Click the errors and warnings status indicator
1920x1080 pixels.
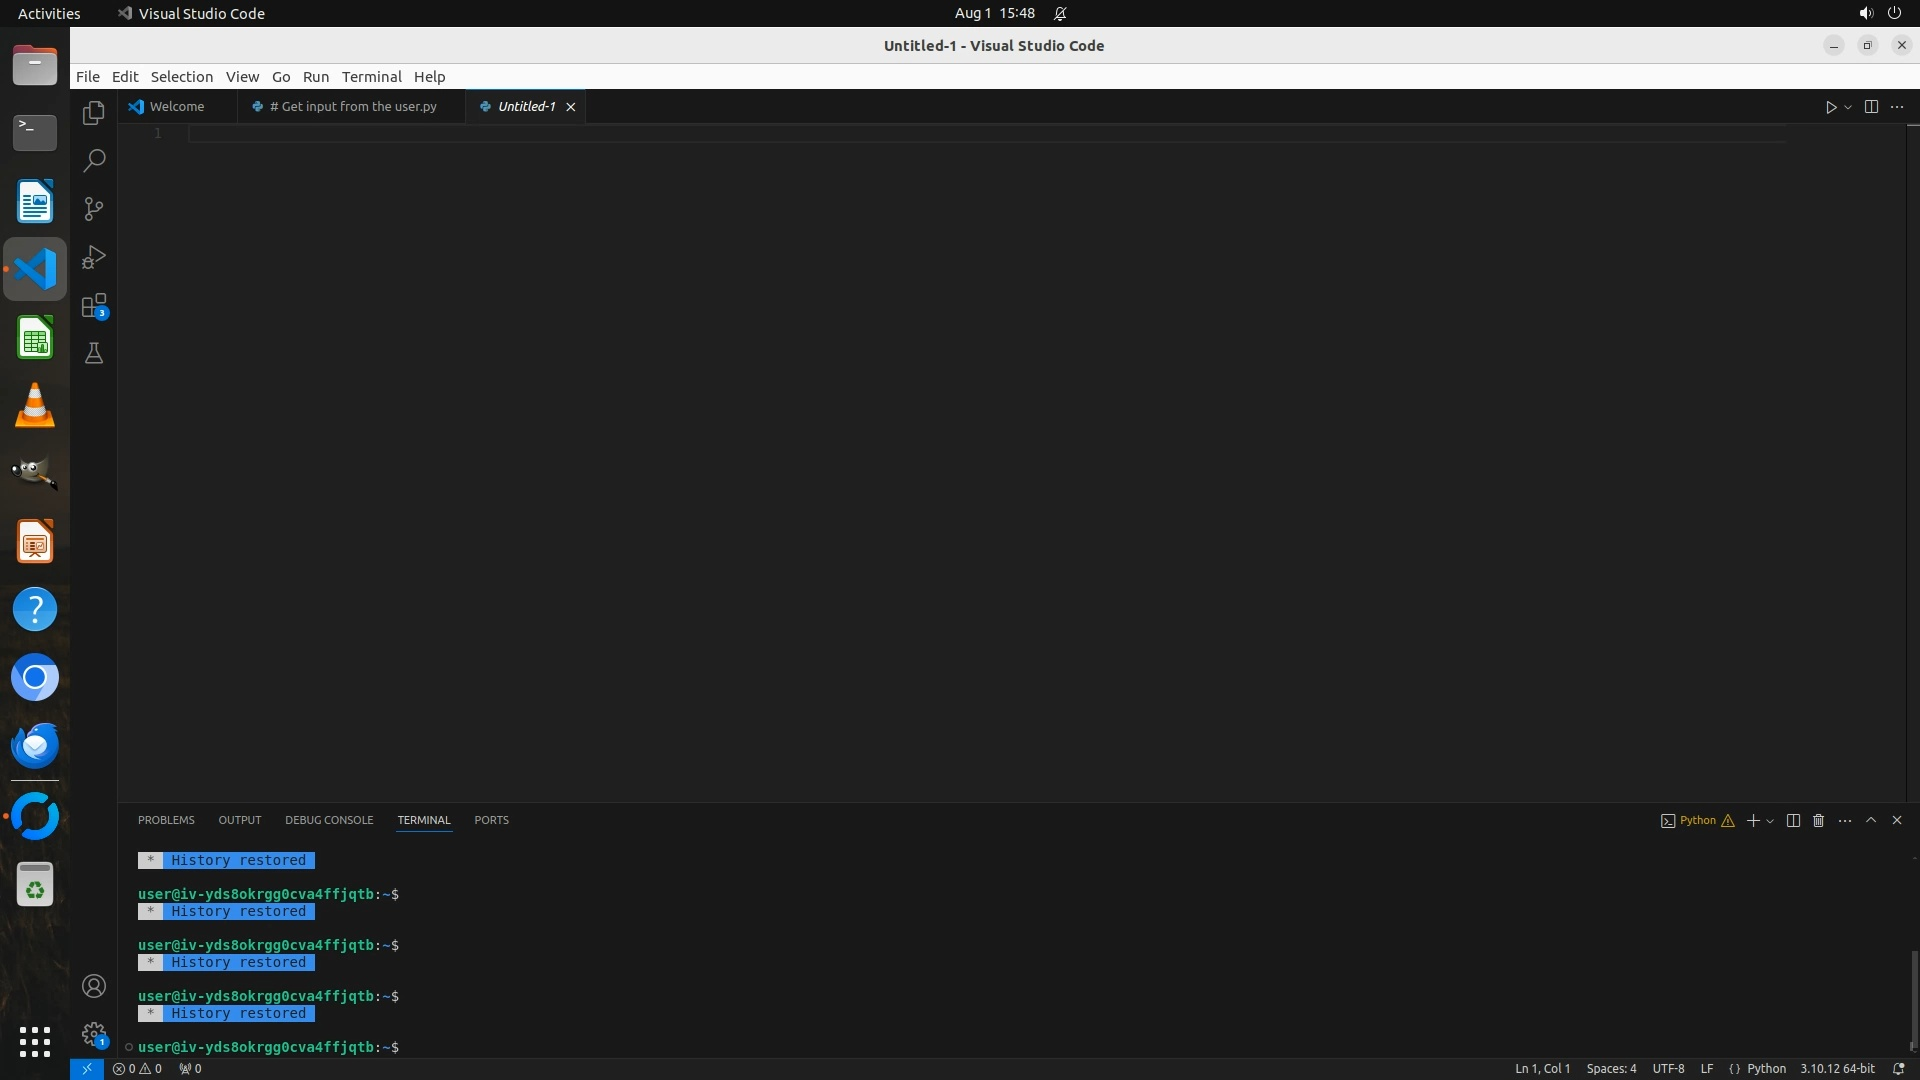coord(138,1068)
